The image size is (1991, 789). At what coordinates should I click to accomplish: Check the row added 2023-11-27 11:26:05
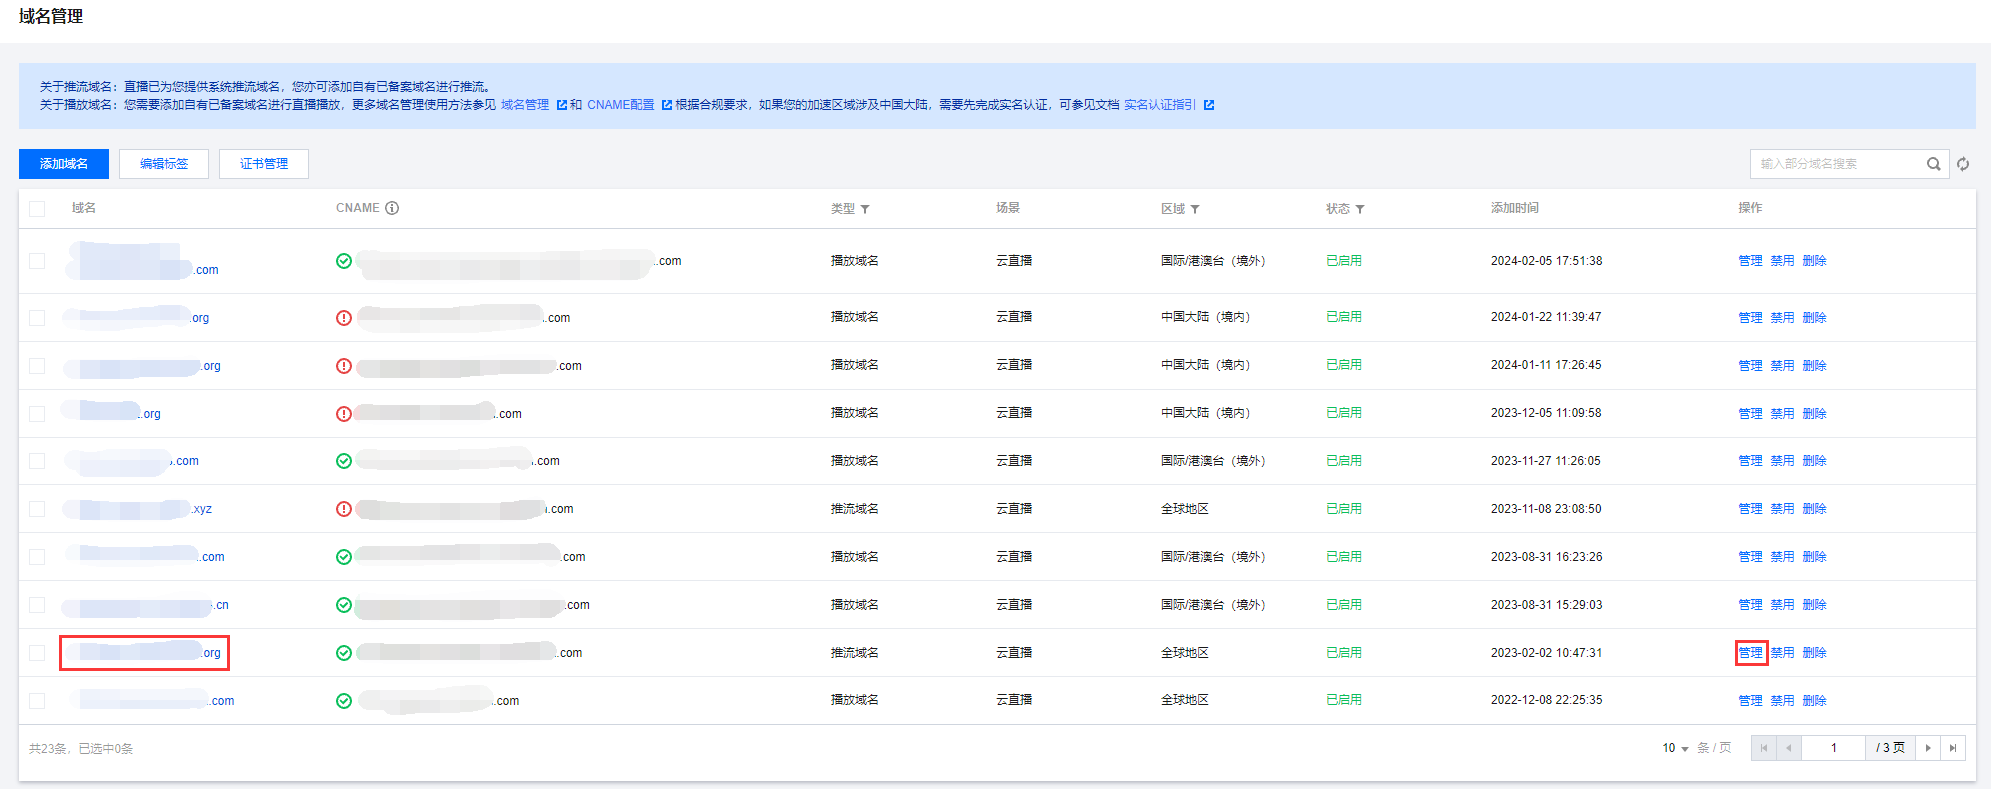point(37,461)
